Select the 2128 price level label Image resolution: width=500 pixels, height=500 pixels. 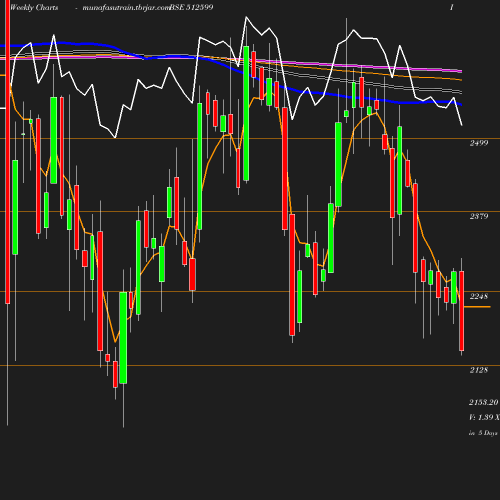(x=479, y=370)
